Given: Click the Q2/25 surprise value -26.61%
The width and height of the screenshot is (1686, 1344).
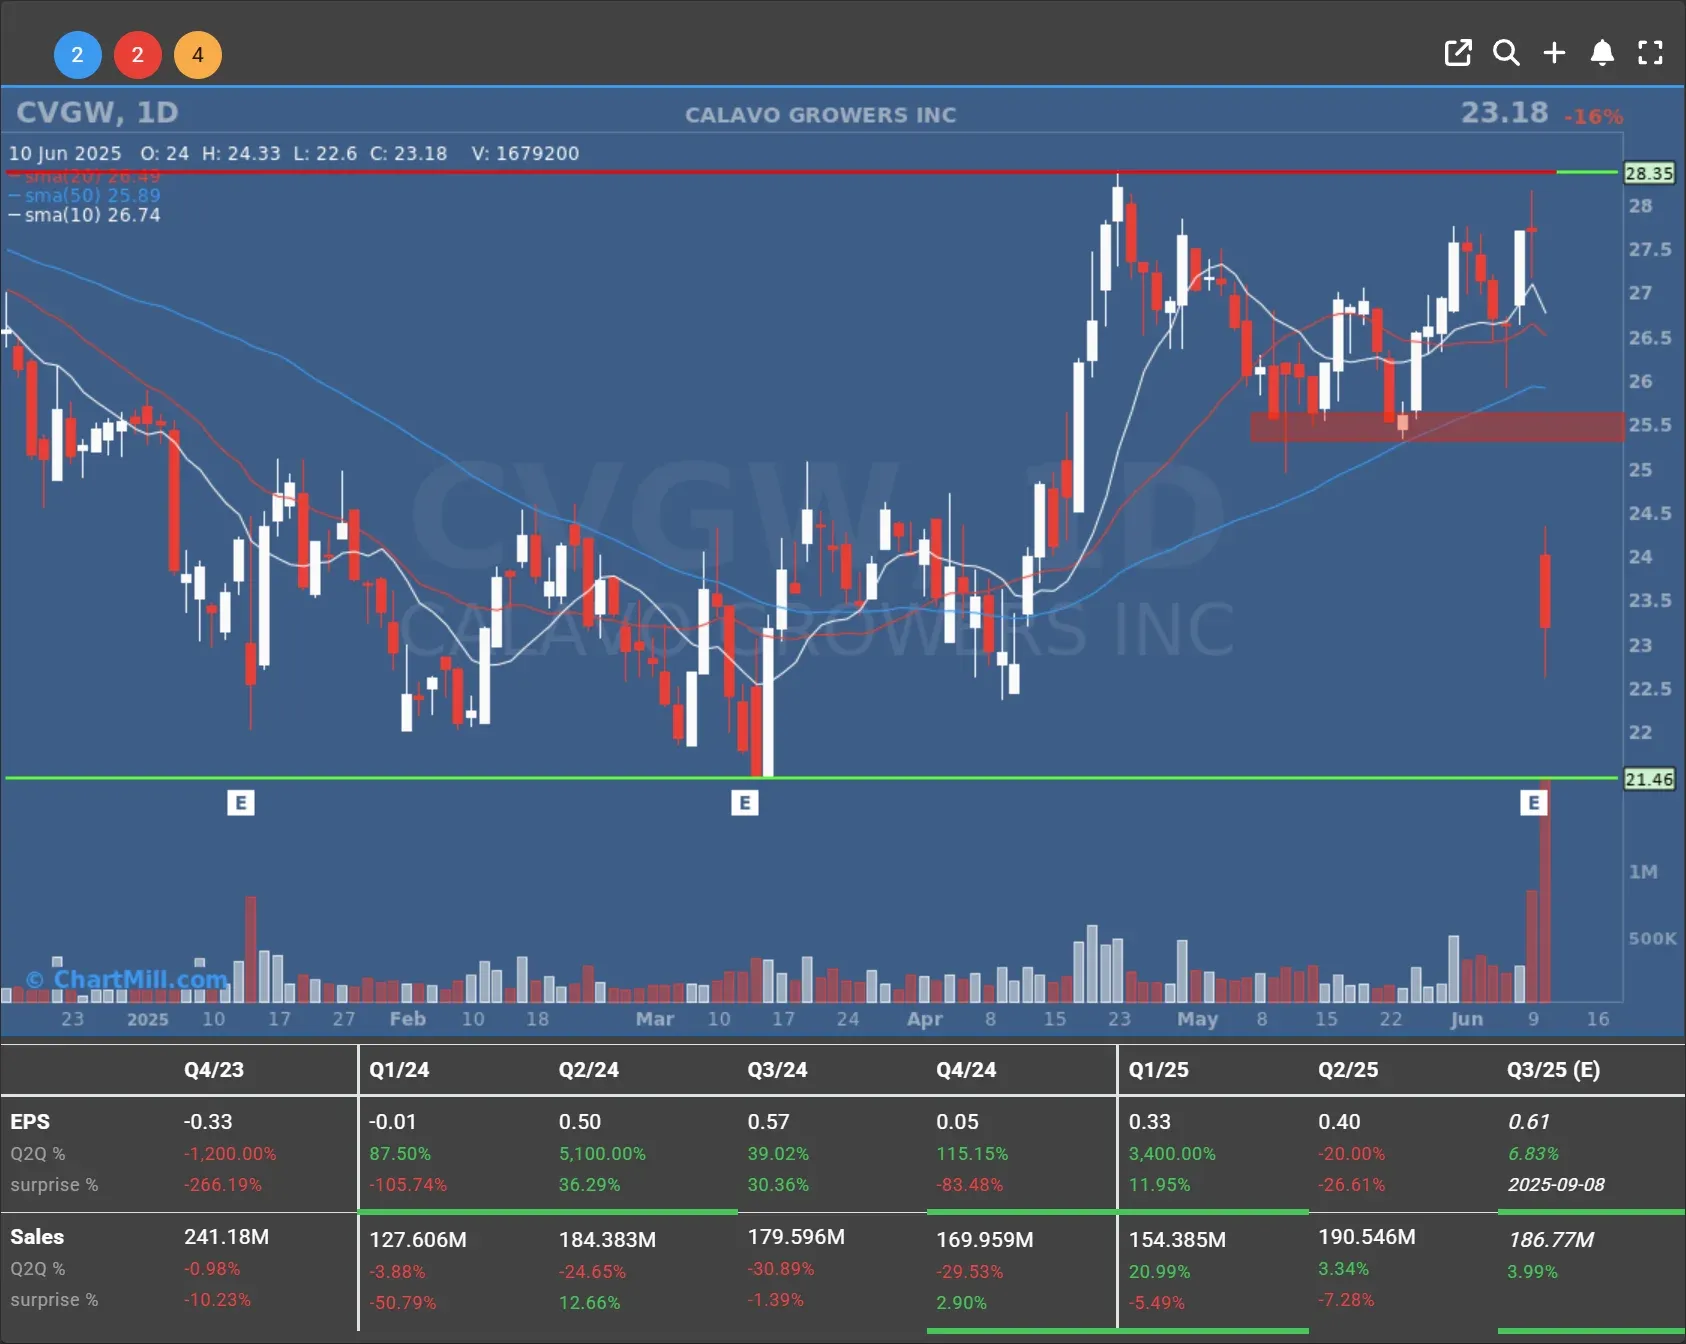Looking at the screenshot, I should point(1351,1185).
